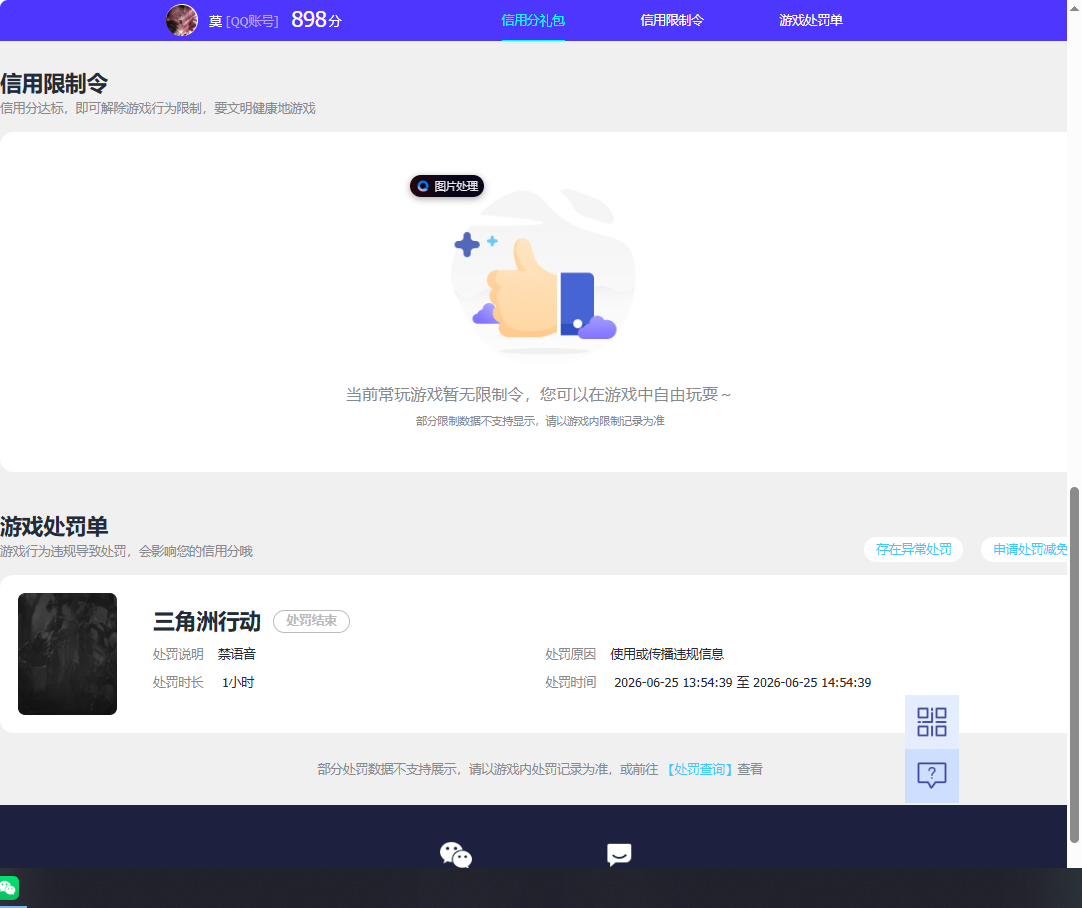Click the 游戏行为违规导致处罚 subtitle text

pos(126,551)
